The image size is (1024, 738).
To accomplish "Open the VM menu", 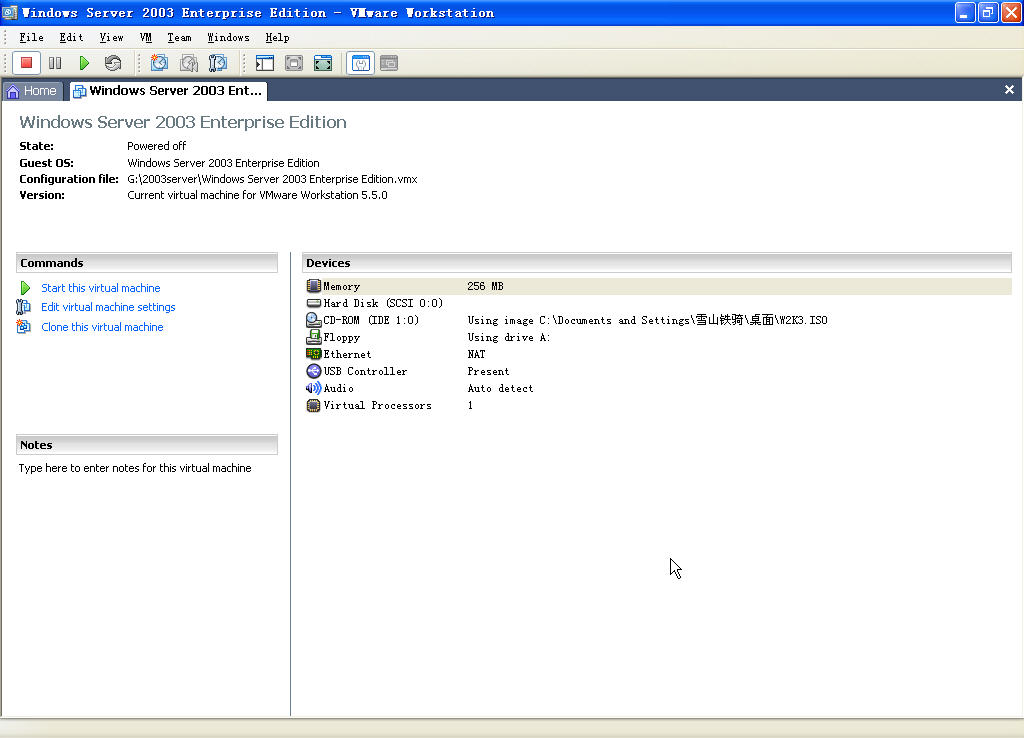I will 146,37.
